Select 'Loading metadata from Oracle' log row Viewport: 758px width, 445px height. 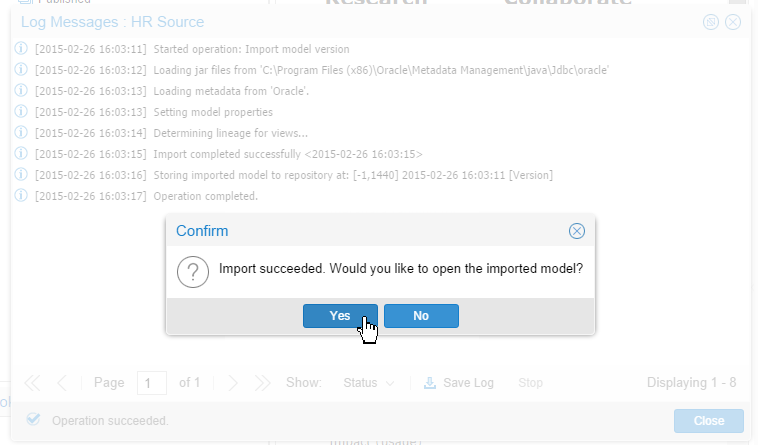pyautogui.click(x=231, y=91)
